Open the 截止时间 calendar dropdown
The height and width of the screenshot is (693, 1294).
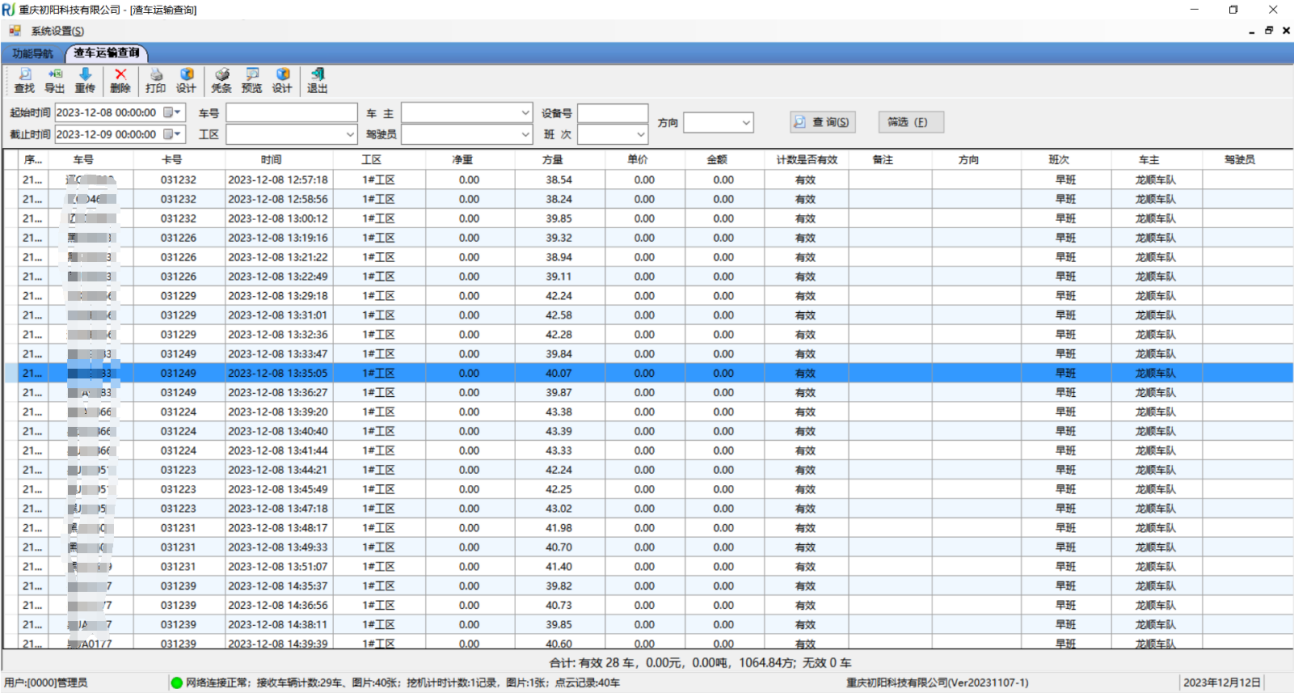173,134
